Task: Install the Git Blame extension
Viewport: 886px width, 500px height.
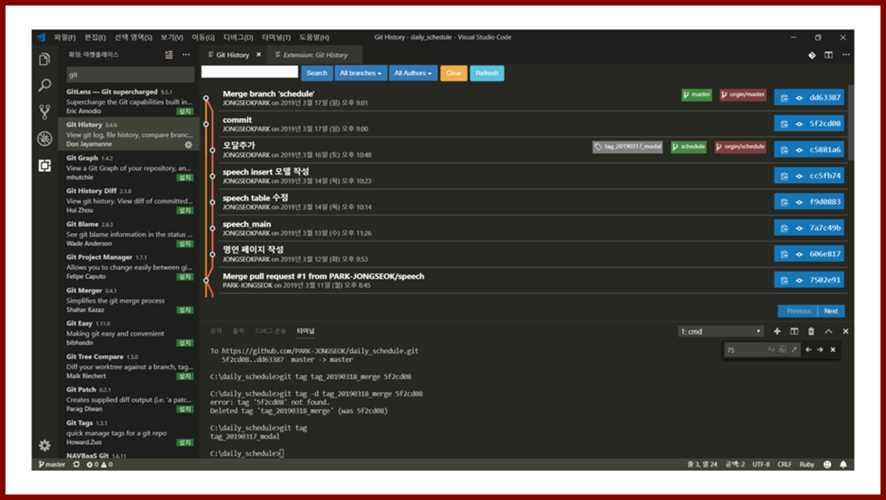Action: 185,244
